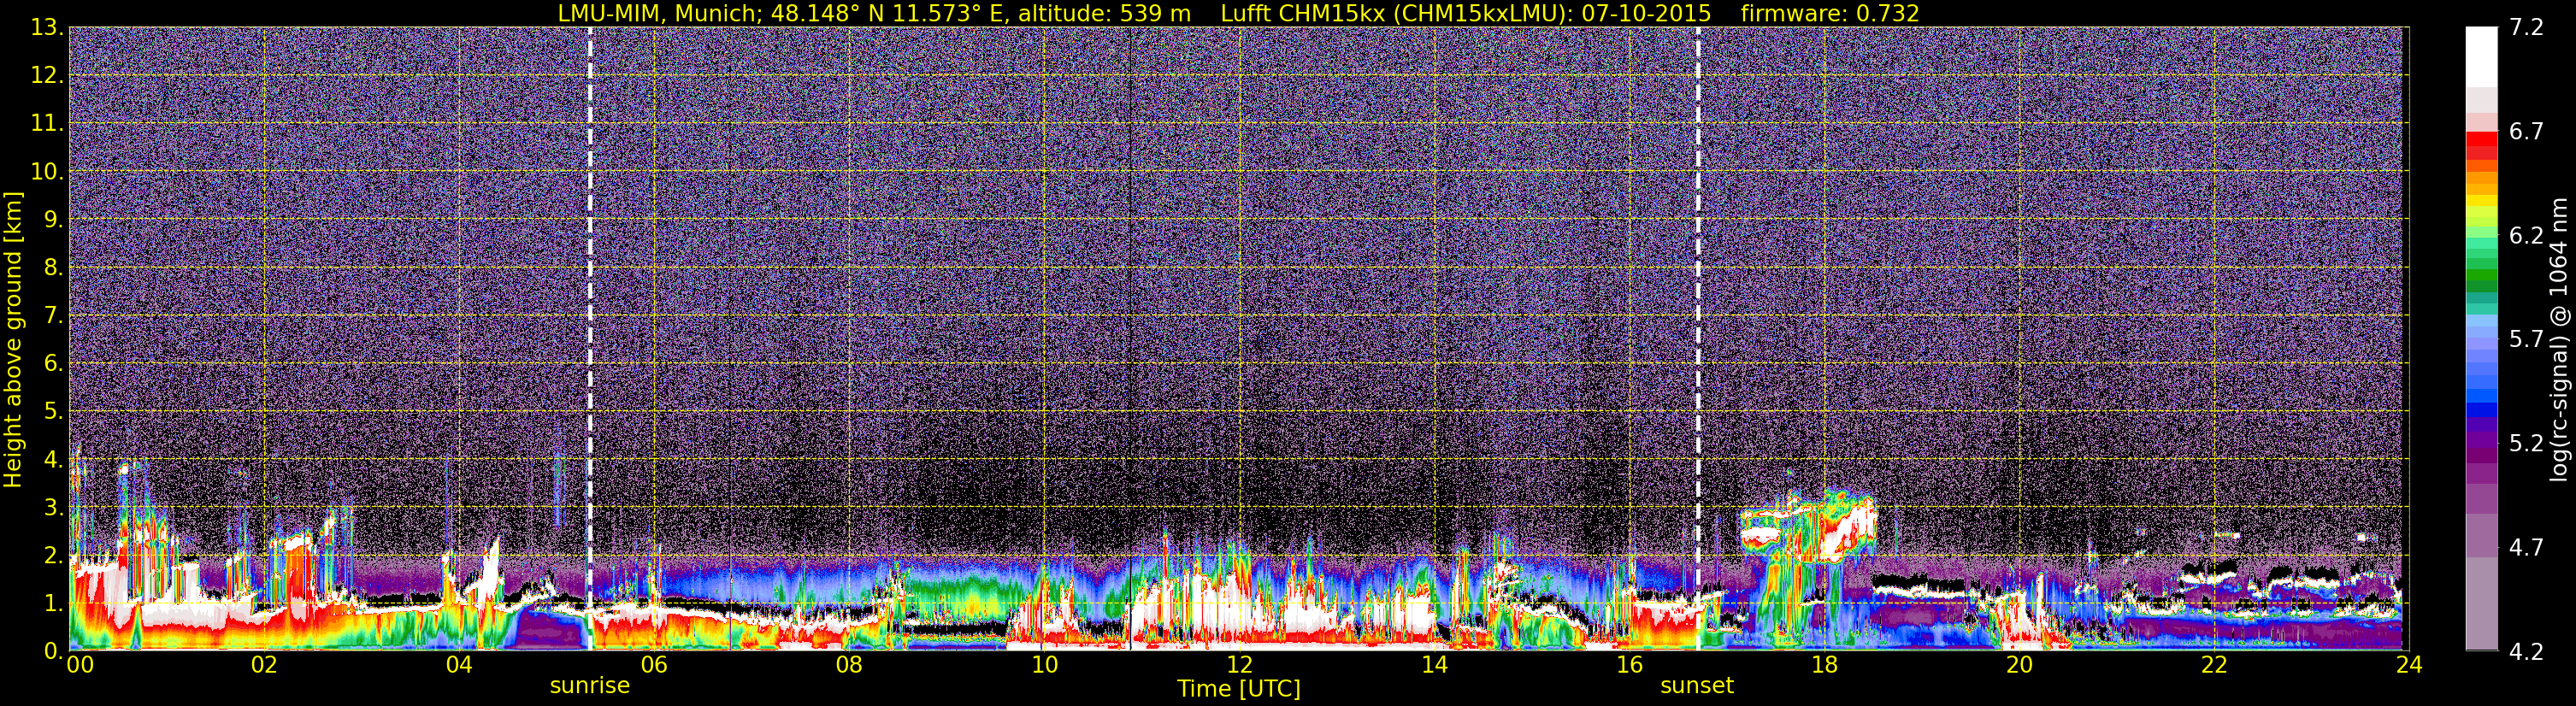The image size is (2576, 706).
Task: Click the '9.' height axis tick label
Action: click(53, 219)
